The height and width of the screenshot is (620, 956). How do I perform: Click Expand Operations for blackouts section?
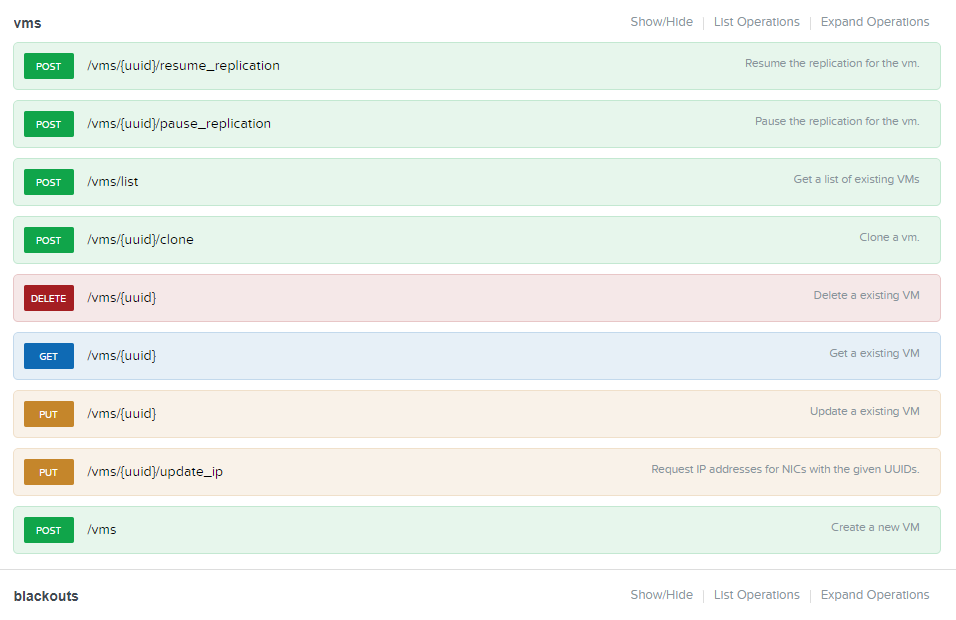(x=875, y=594)
